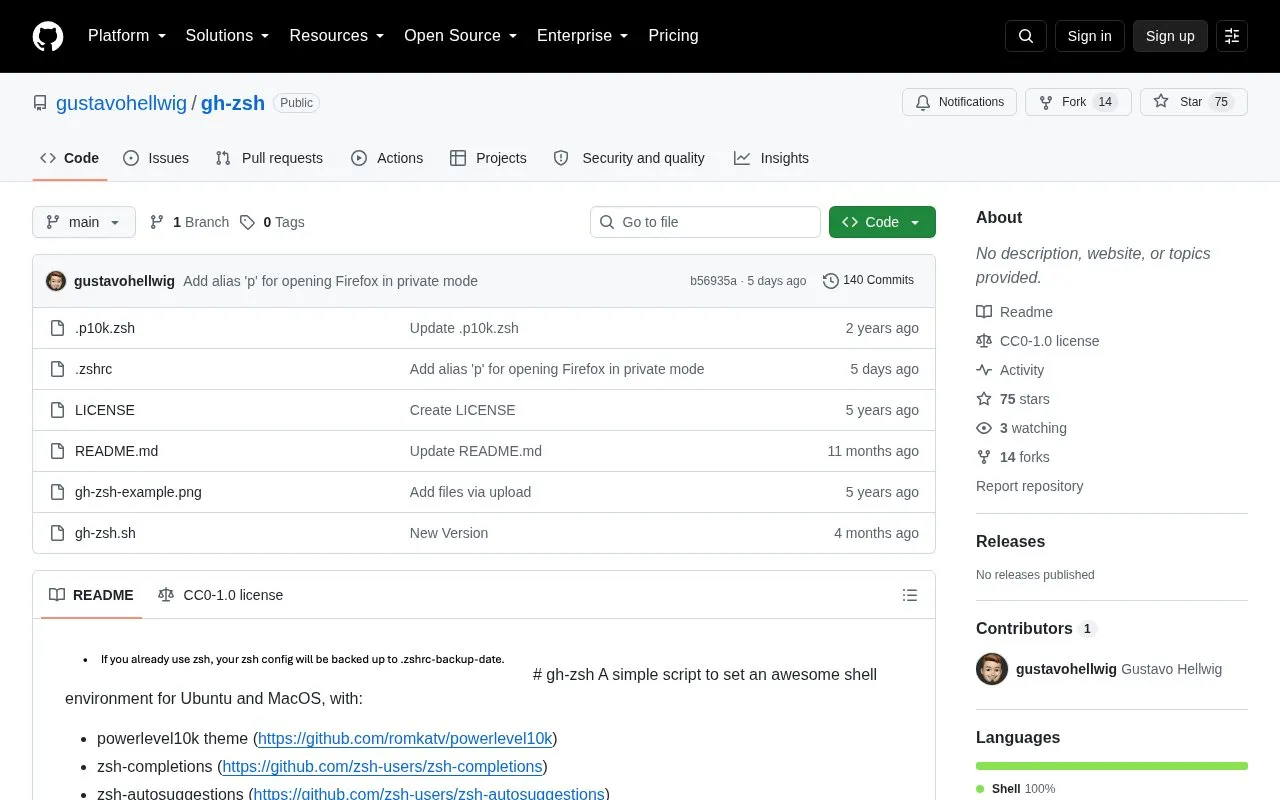Click the fork icon beside 14 forks
This screenshot has height=800, width=1280.
click(984, 457)
